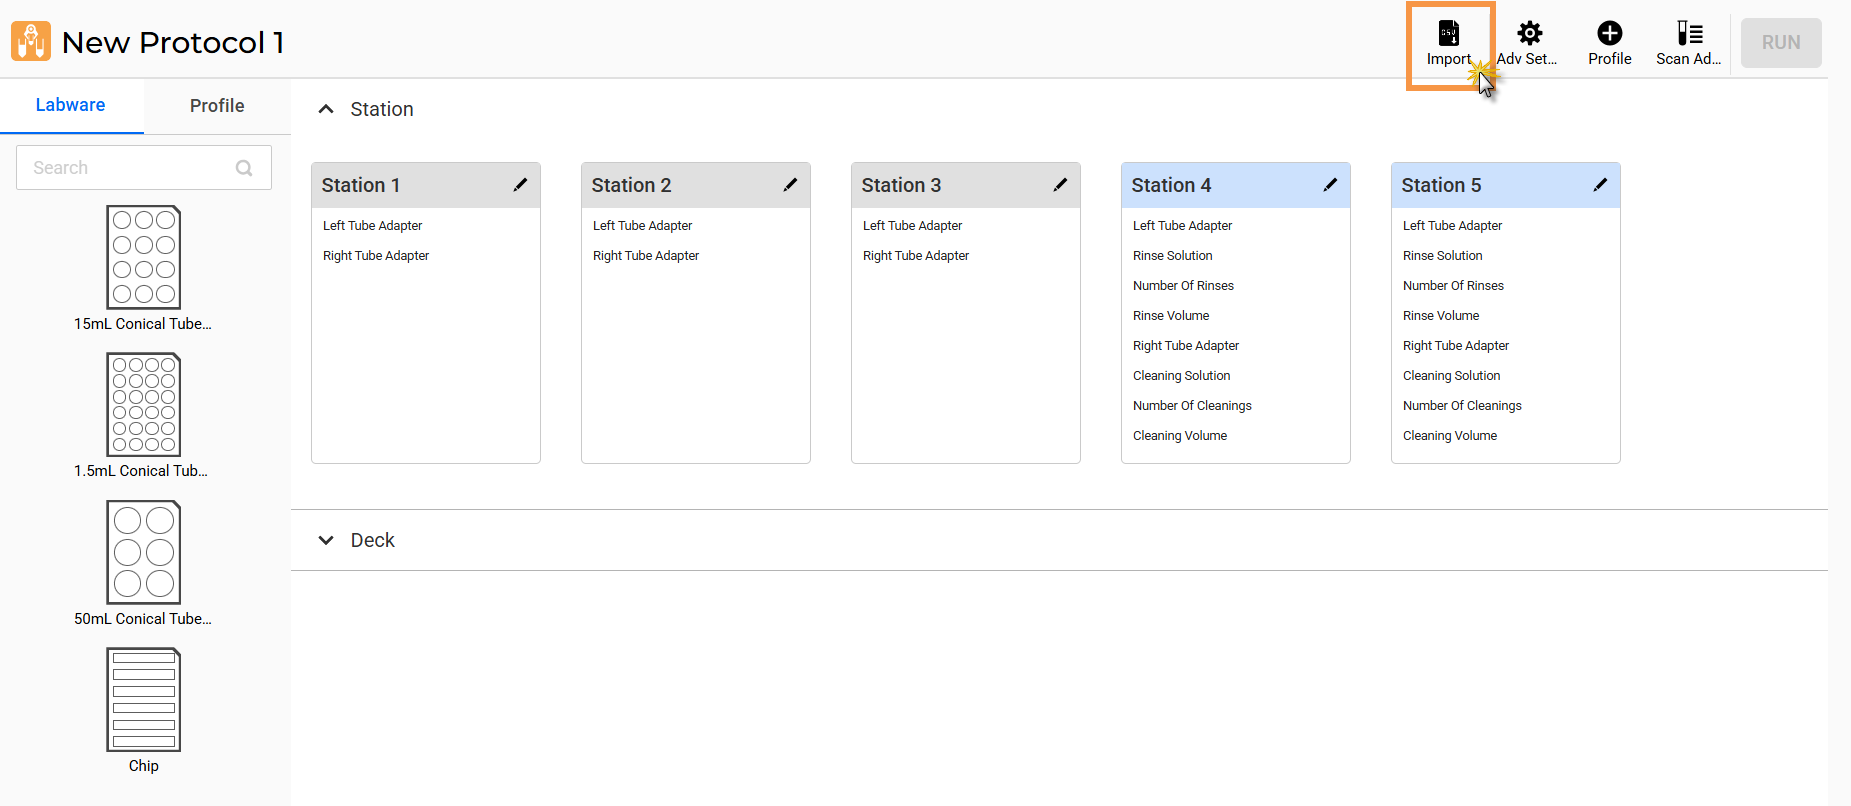
Task: Choose the 50mL Conical Tube labware
Action: click(144, 552)
